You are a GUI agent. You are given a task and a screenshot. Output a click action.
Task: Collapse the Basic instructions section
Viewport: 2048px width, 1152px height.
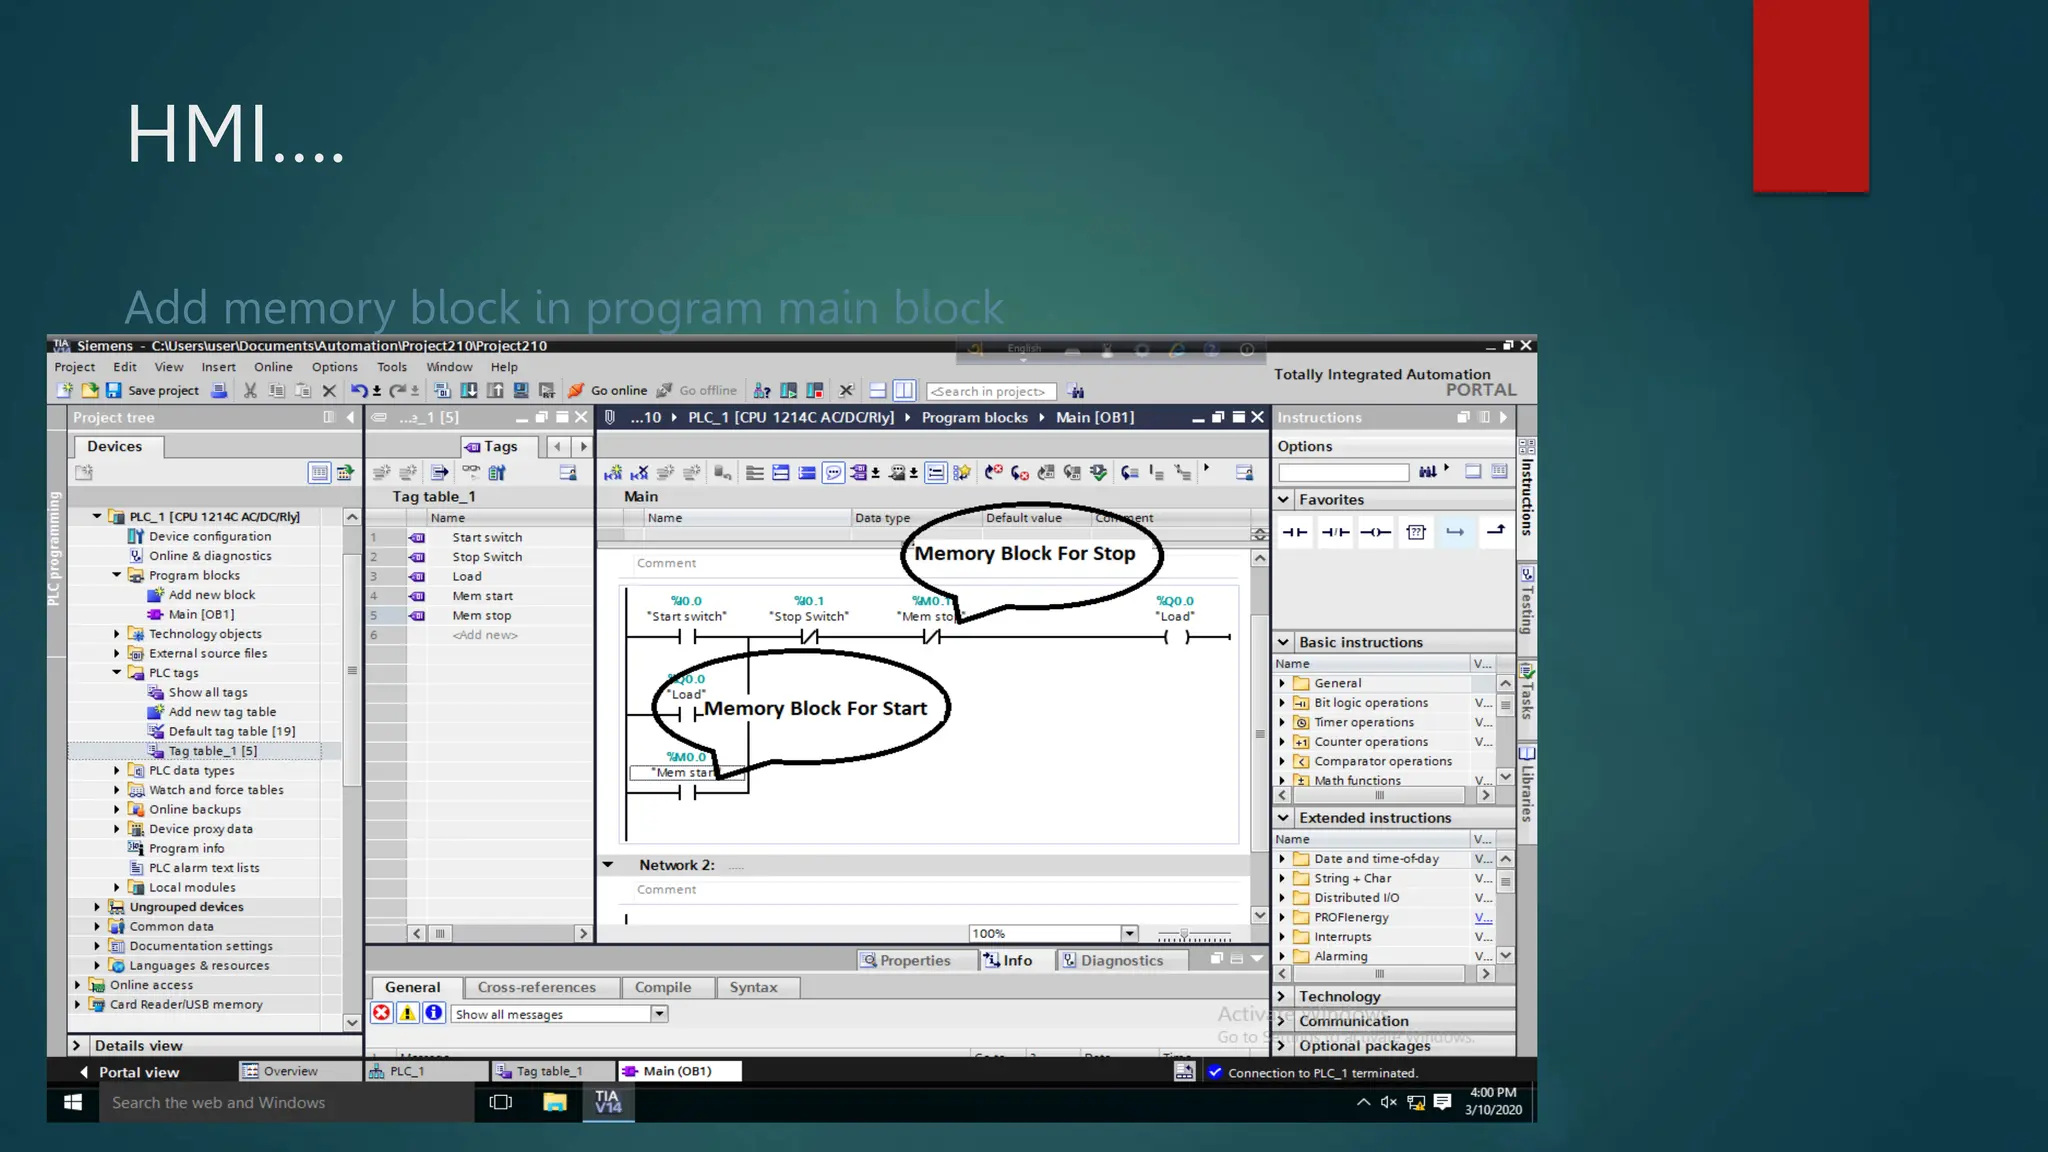(x=1283, y=642)
